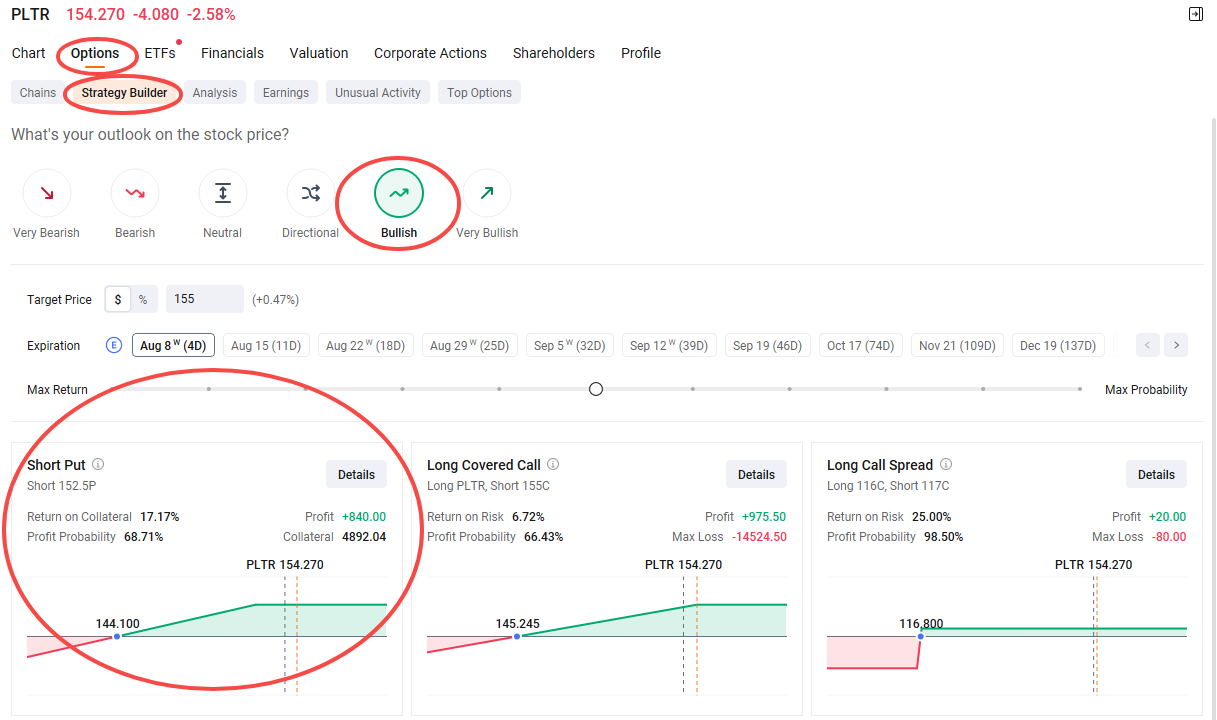Click the PLTR ticker symbol at top
This screenshot has height=720, width=1217.
[30, 15]
